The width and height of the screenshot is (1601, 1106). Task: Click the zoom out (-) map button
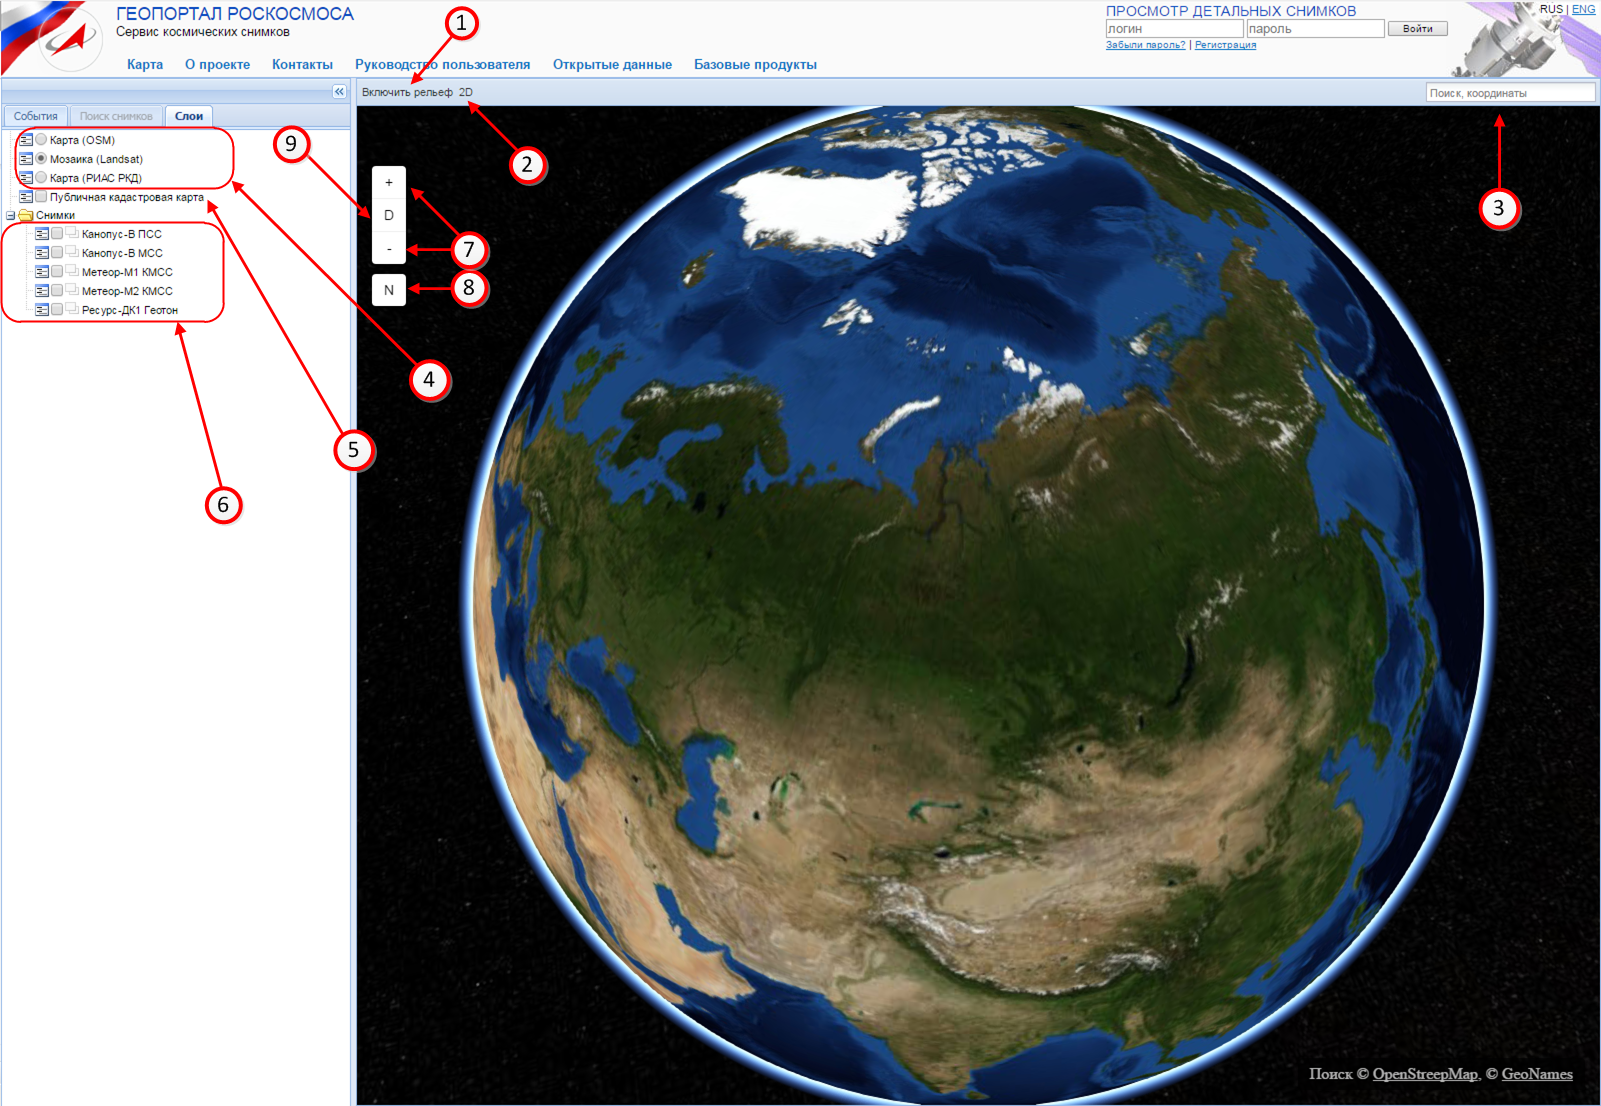(x=389, y=249)
